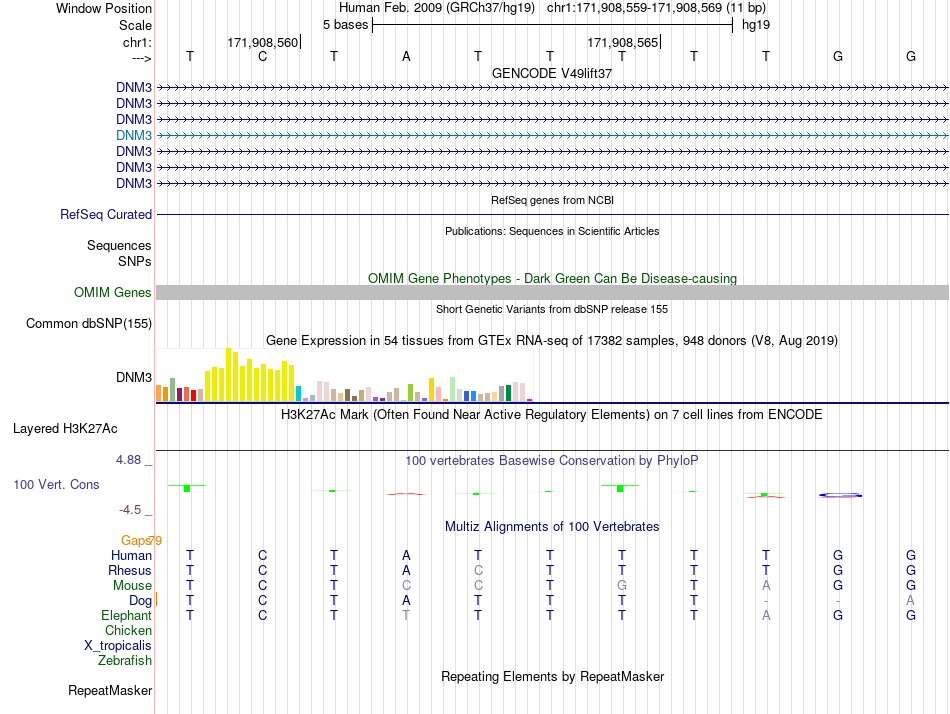Open Short Genetic Variants from dbSNP title
Viewport: 950px width, 714px height.
click(x=552, y=309)
